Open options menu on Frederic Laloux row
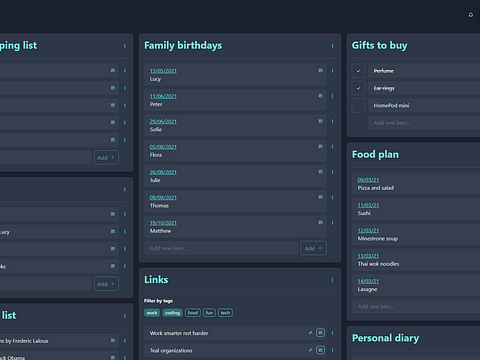This screenshot has height=360, width=480. point(125,341)
